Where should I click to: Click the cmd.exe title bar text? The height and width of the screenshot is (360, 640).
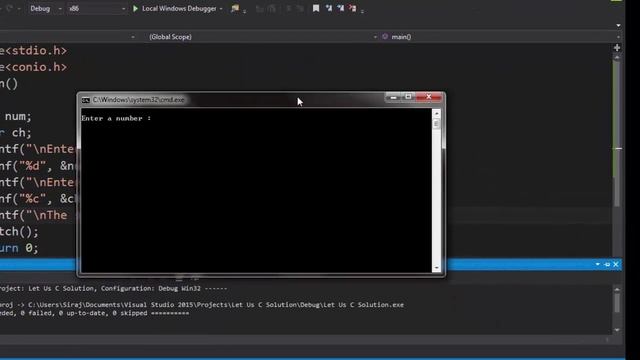tap(138, 100)
